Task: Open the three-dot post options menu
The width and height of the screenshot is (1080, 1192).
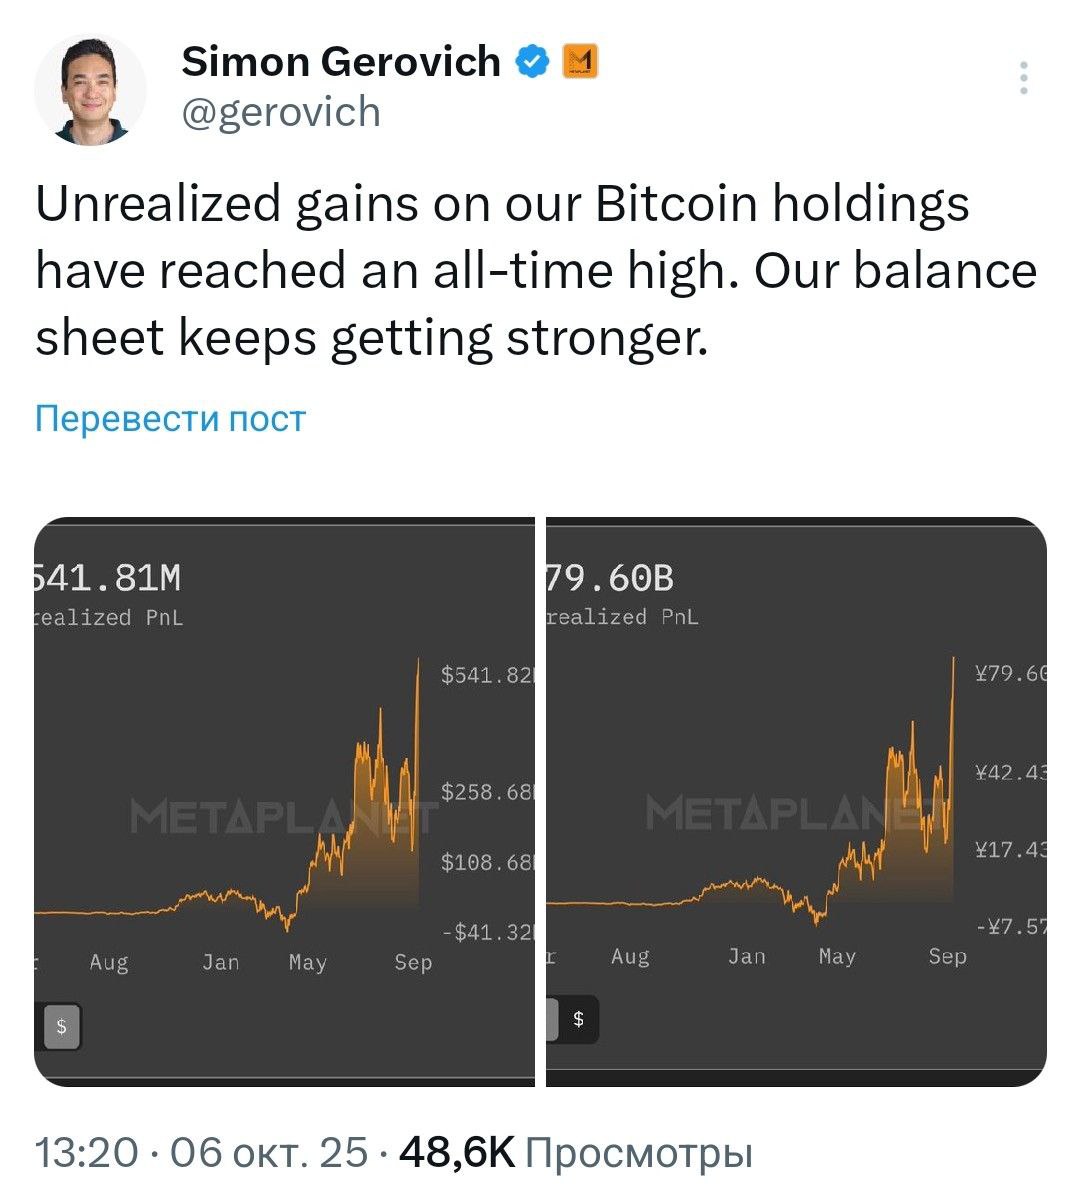Action: coord(1023,78)
